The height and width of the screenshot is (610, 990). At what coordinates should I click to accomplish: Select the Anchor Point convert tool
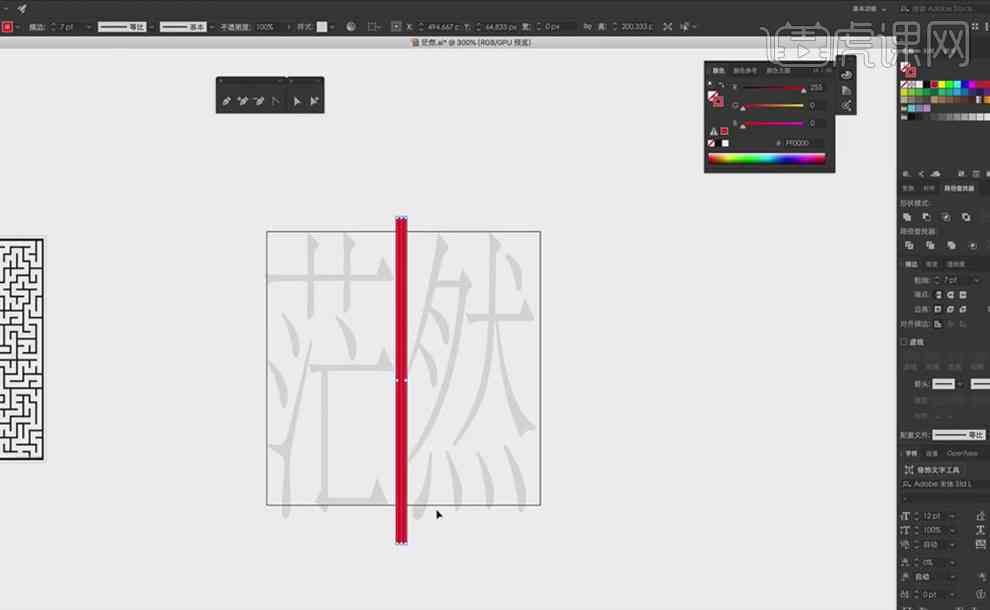click(x=275, y=101)
